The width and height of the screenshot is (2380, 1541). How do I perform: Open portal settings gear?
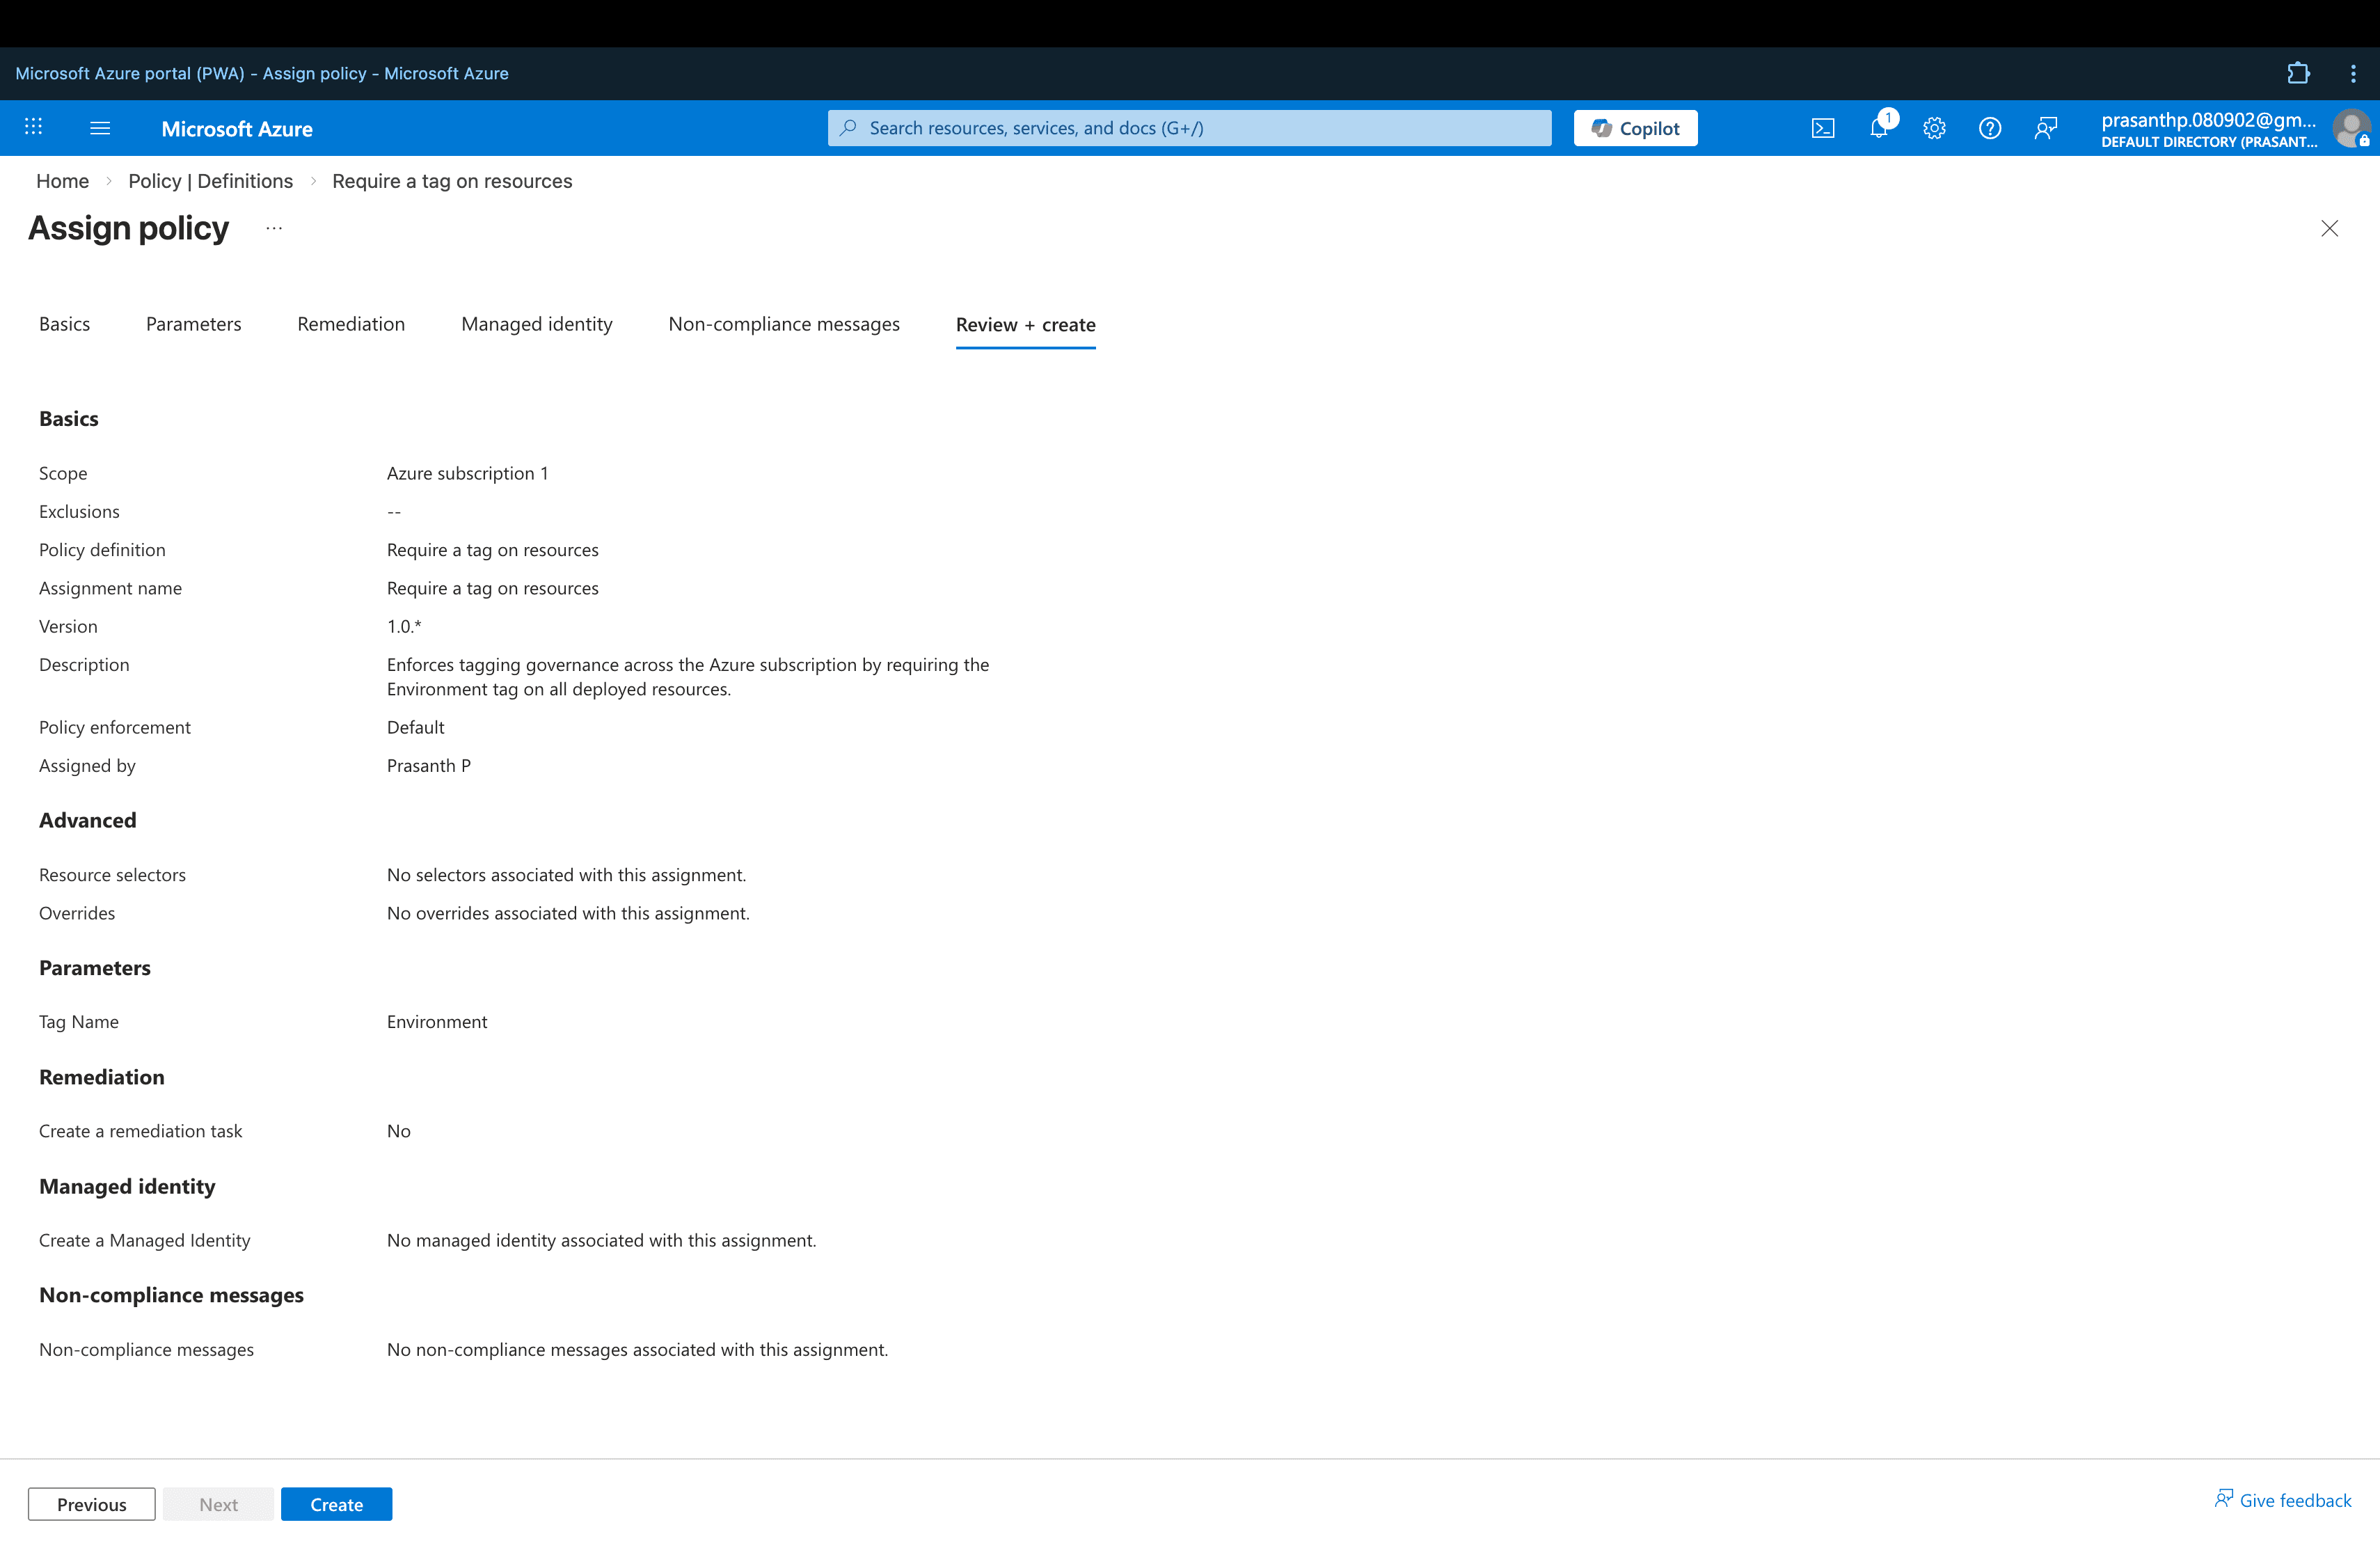click(x=1935, y=127)
